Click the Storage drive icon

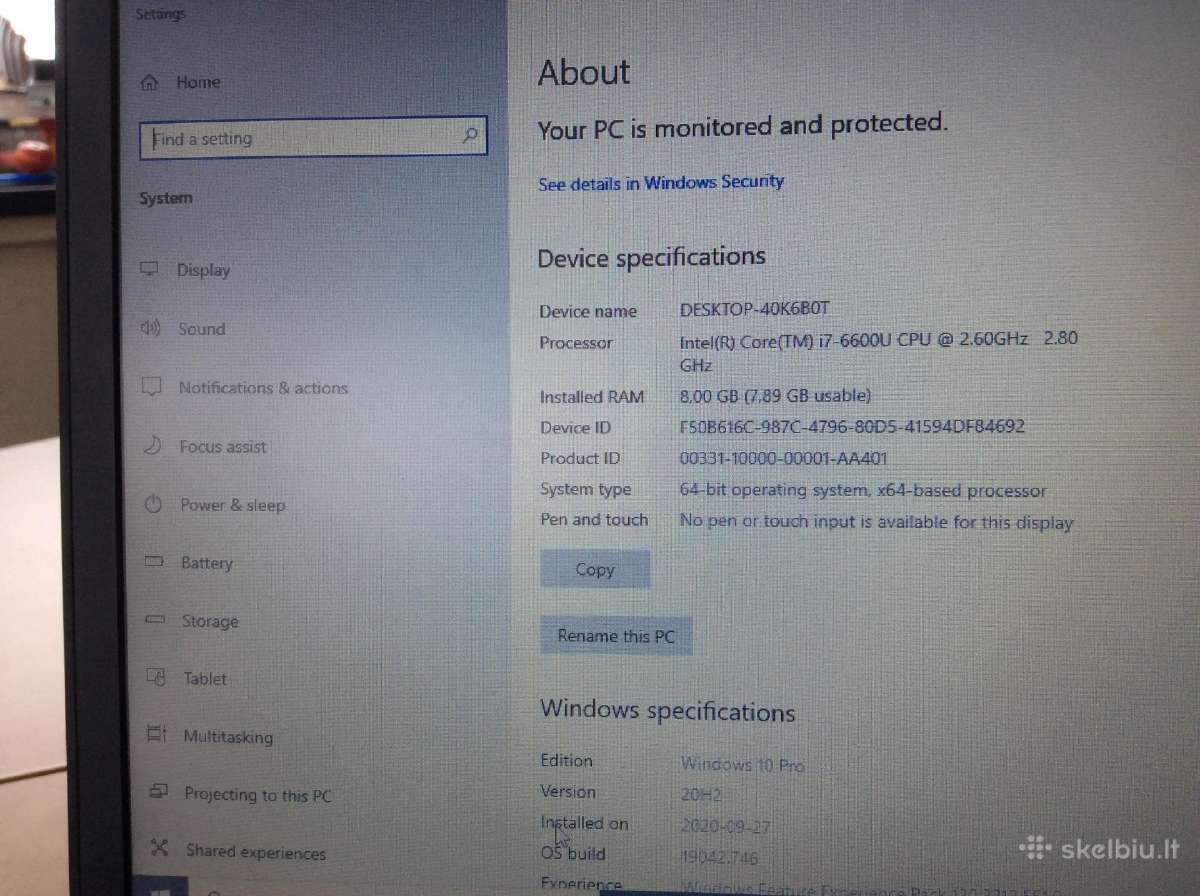[x=155, y=620]
